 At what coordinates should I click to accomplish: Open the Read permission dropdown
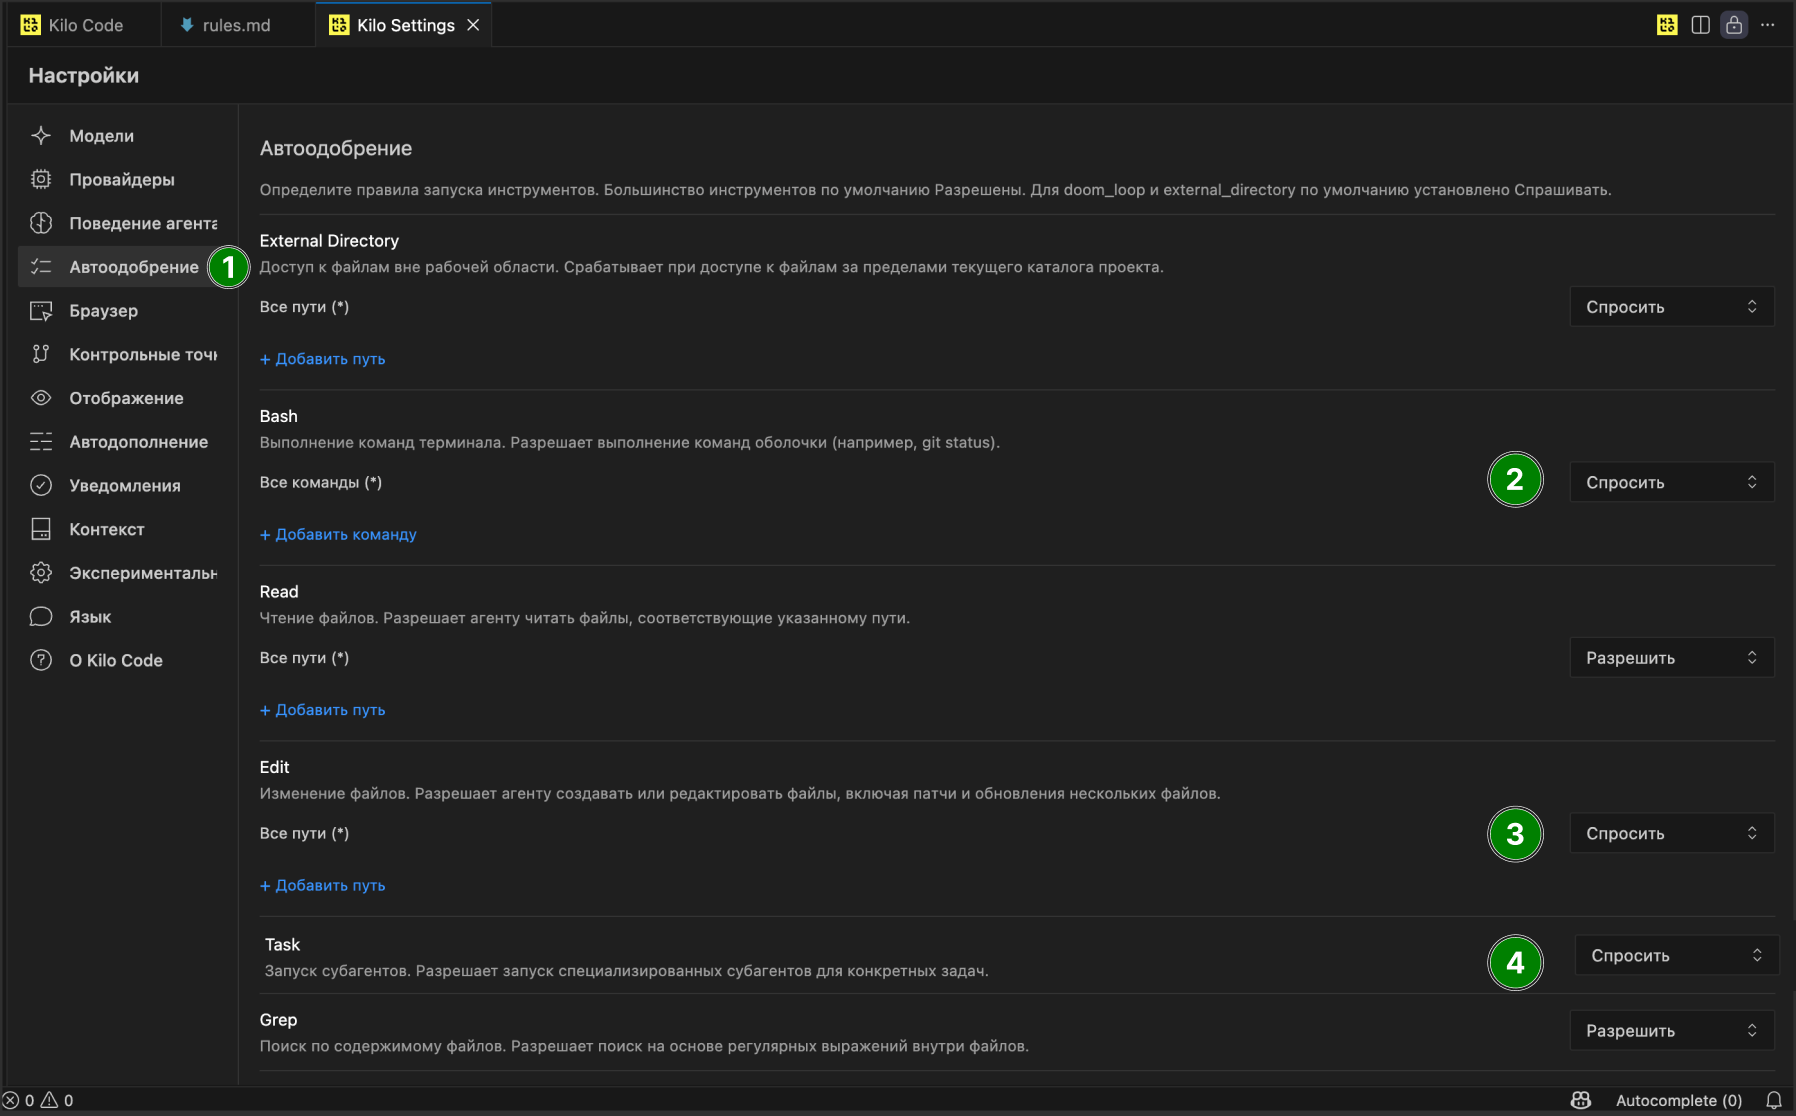point(1671,658)
